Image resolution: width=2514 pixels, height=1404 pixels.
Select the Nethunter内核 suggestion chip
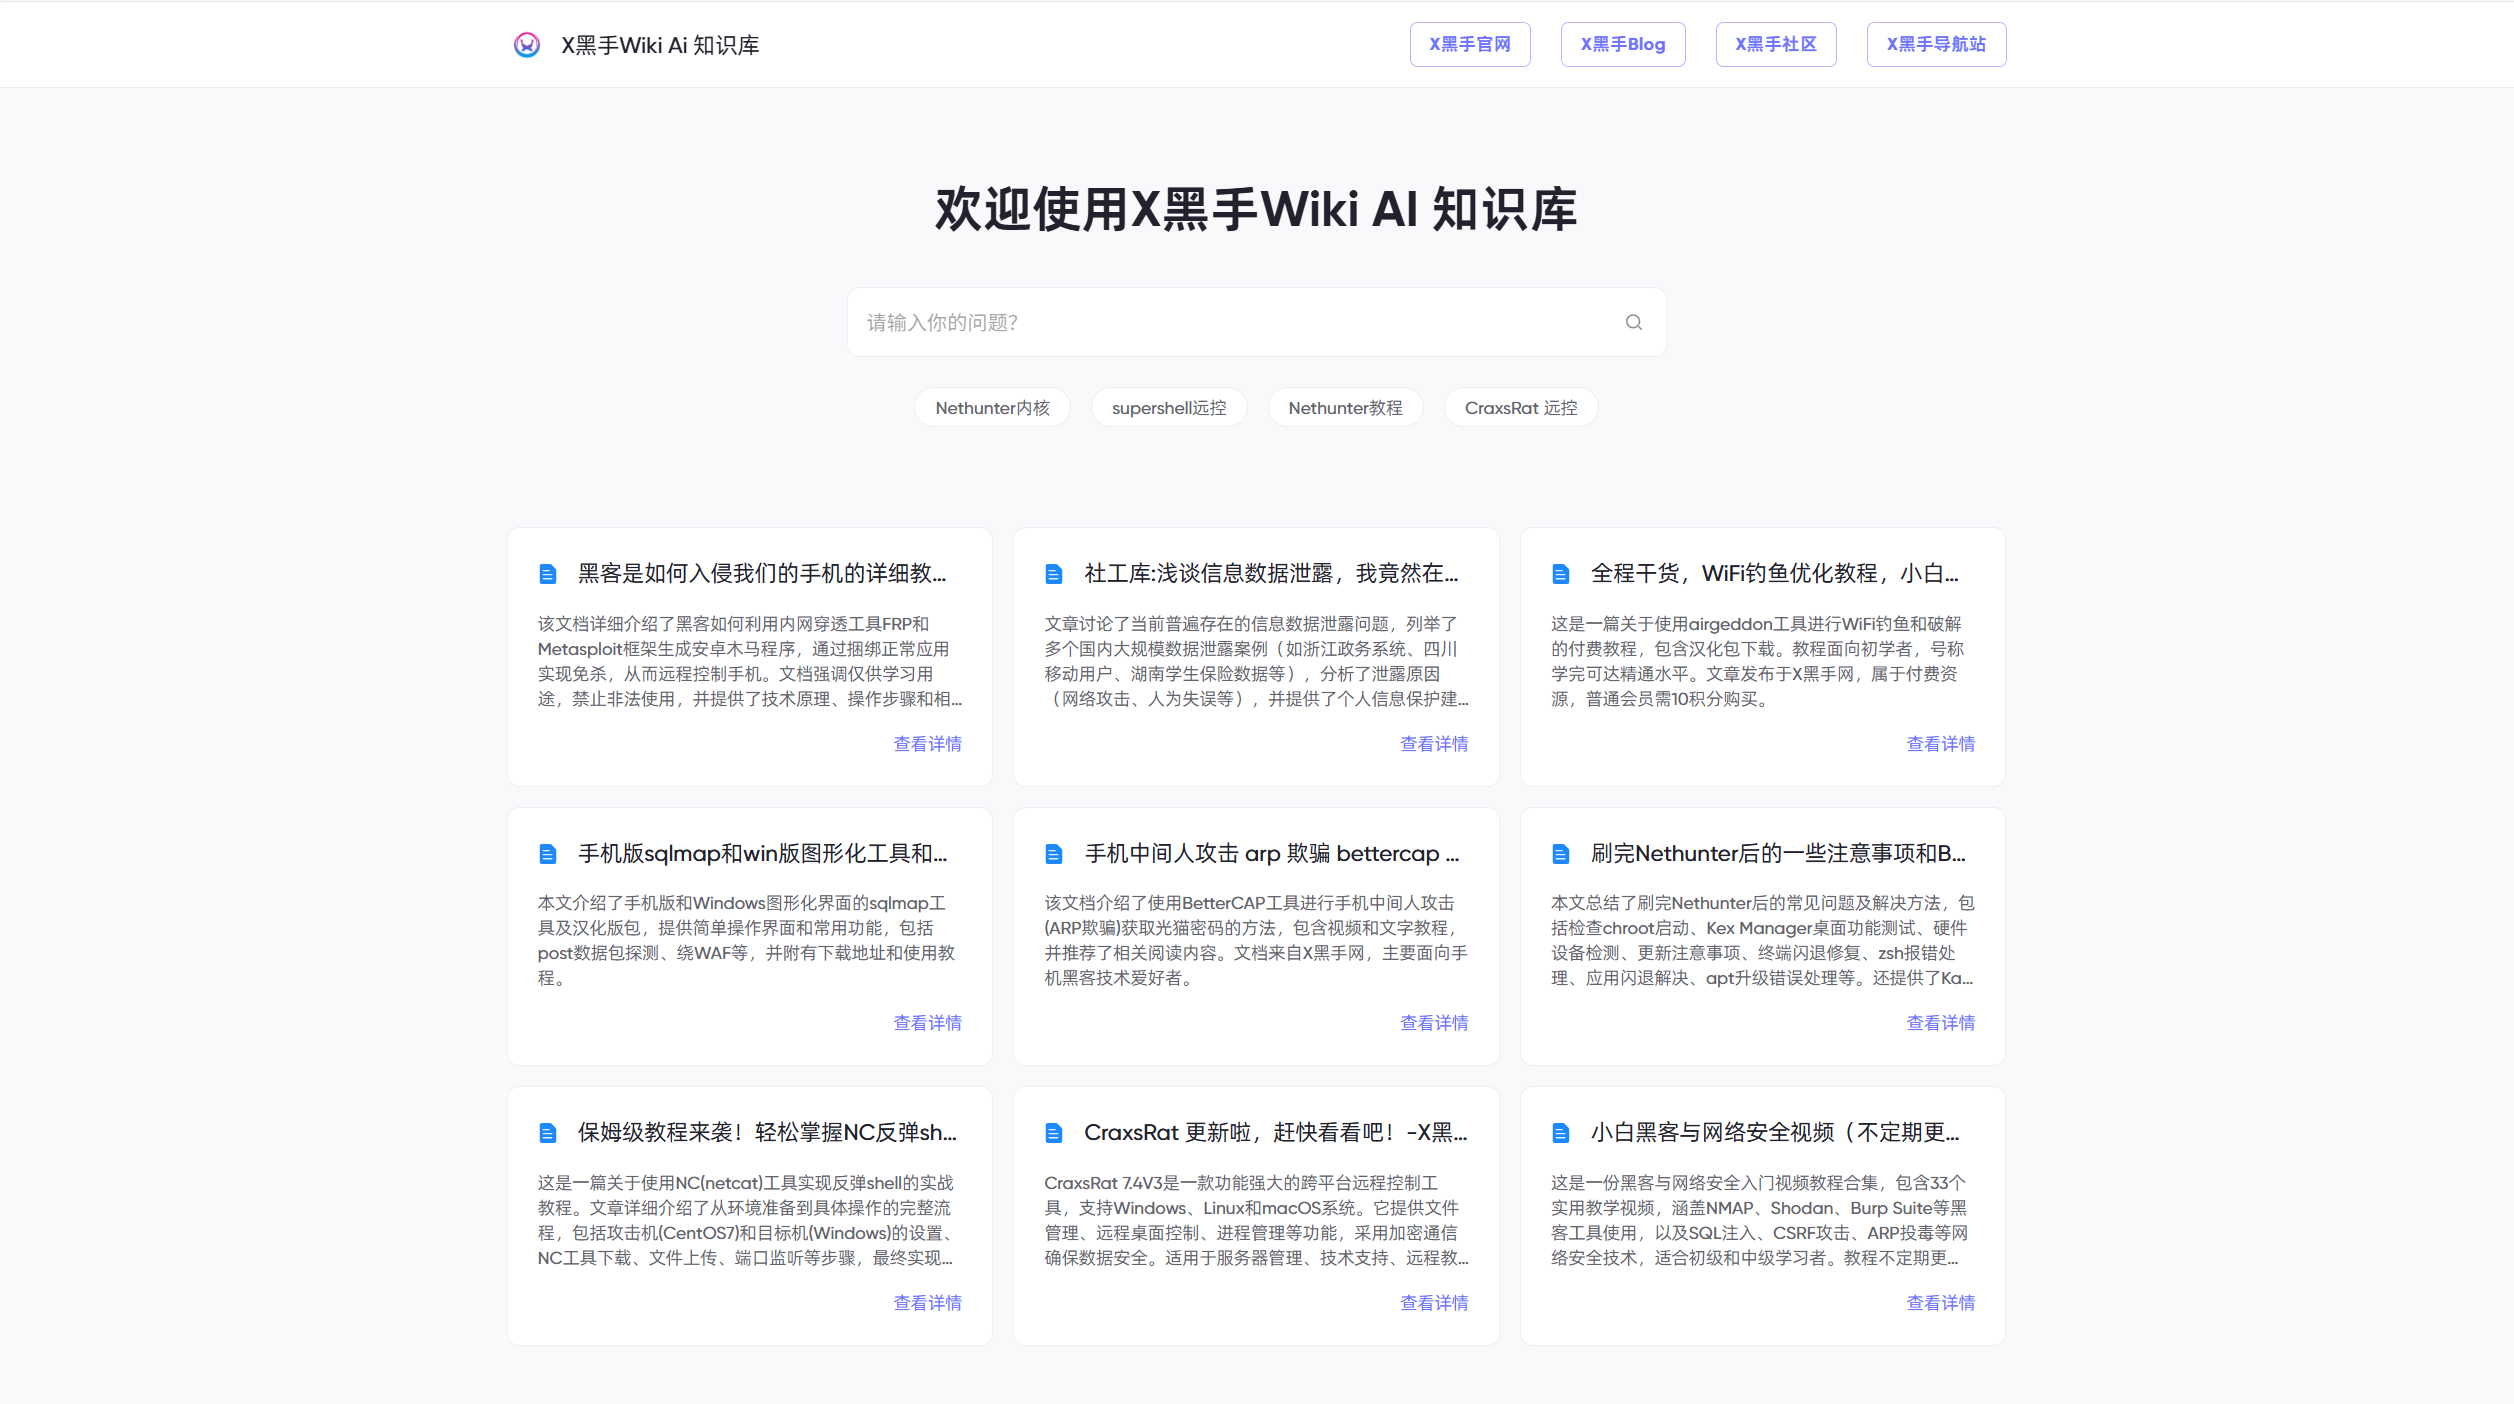pos(993,408)
